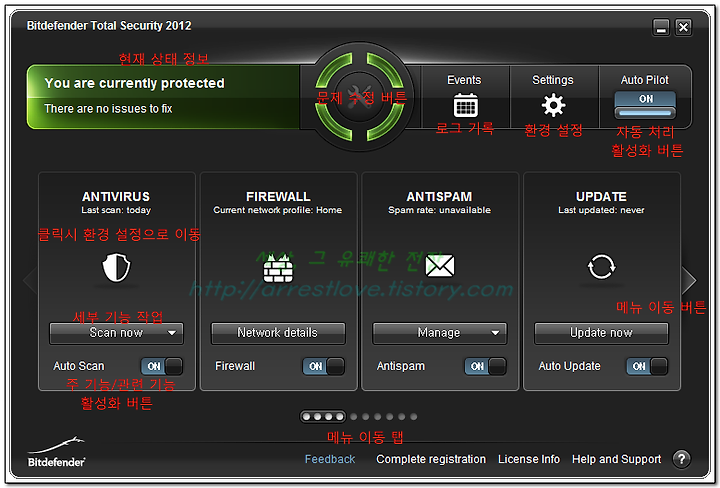Click 'Current network profile: Home' text
The width and height of the screenshot is (720, 488).
coord(277,210)
